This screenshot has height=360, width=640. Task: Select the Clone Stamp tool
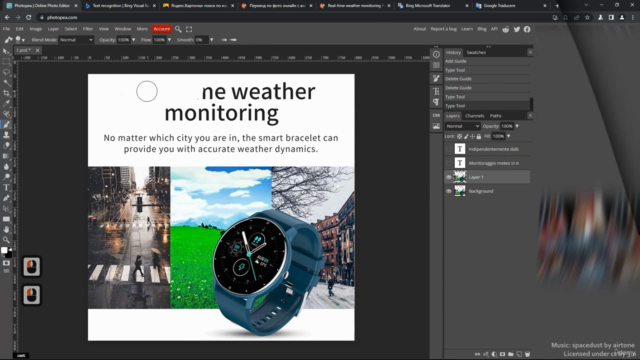click(x=6, y=135)
